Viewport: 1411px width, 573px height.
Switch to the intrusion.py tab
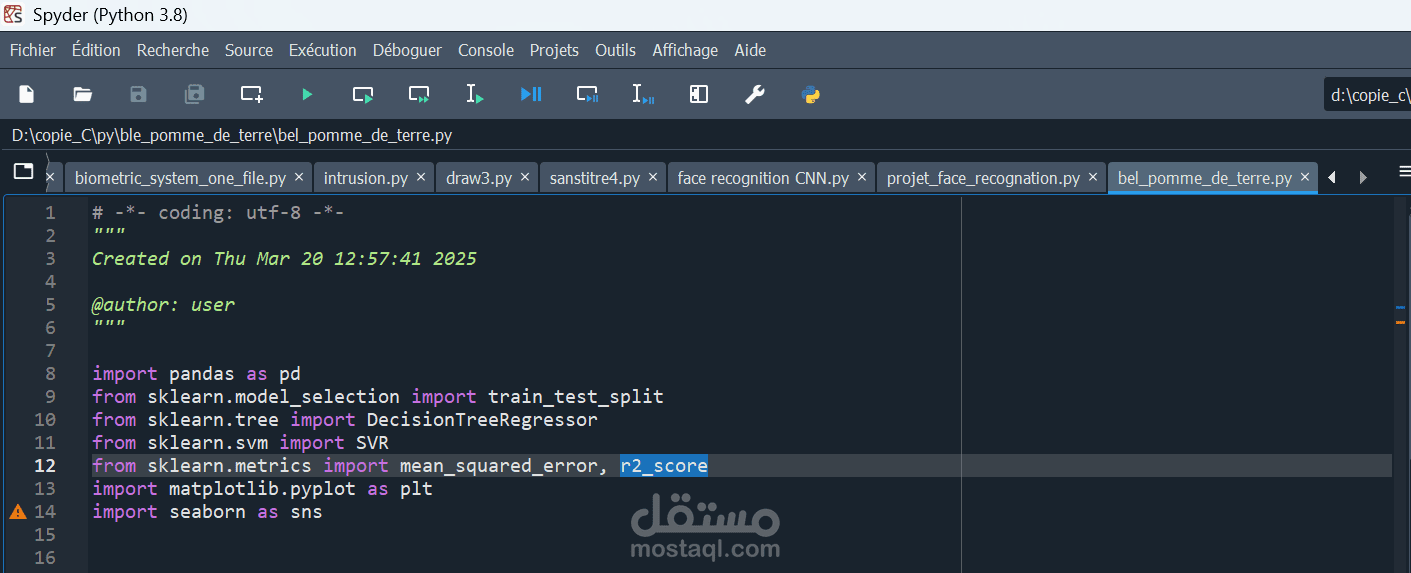[x=366, y=178]
